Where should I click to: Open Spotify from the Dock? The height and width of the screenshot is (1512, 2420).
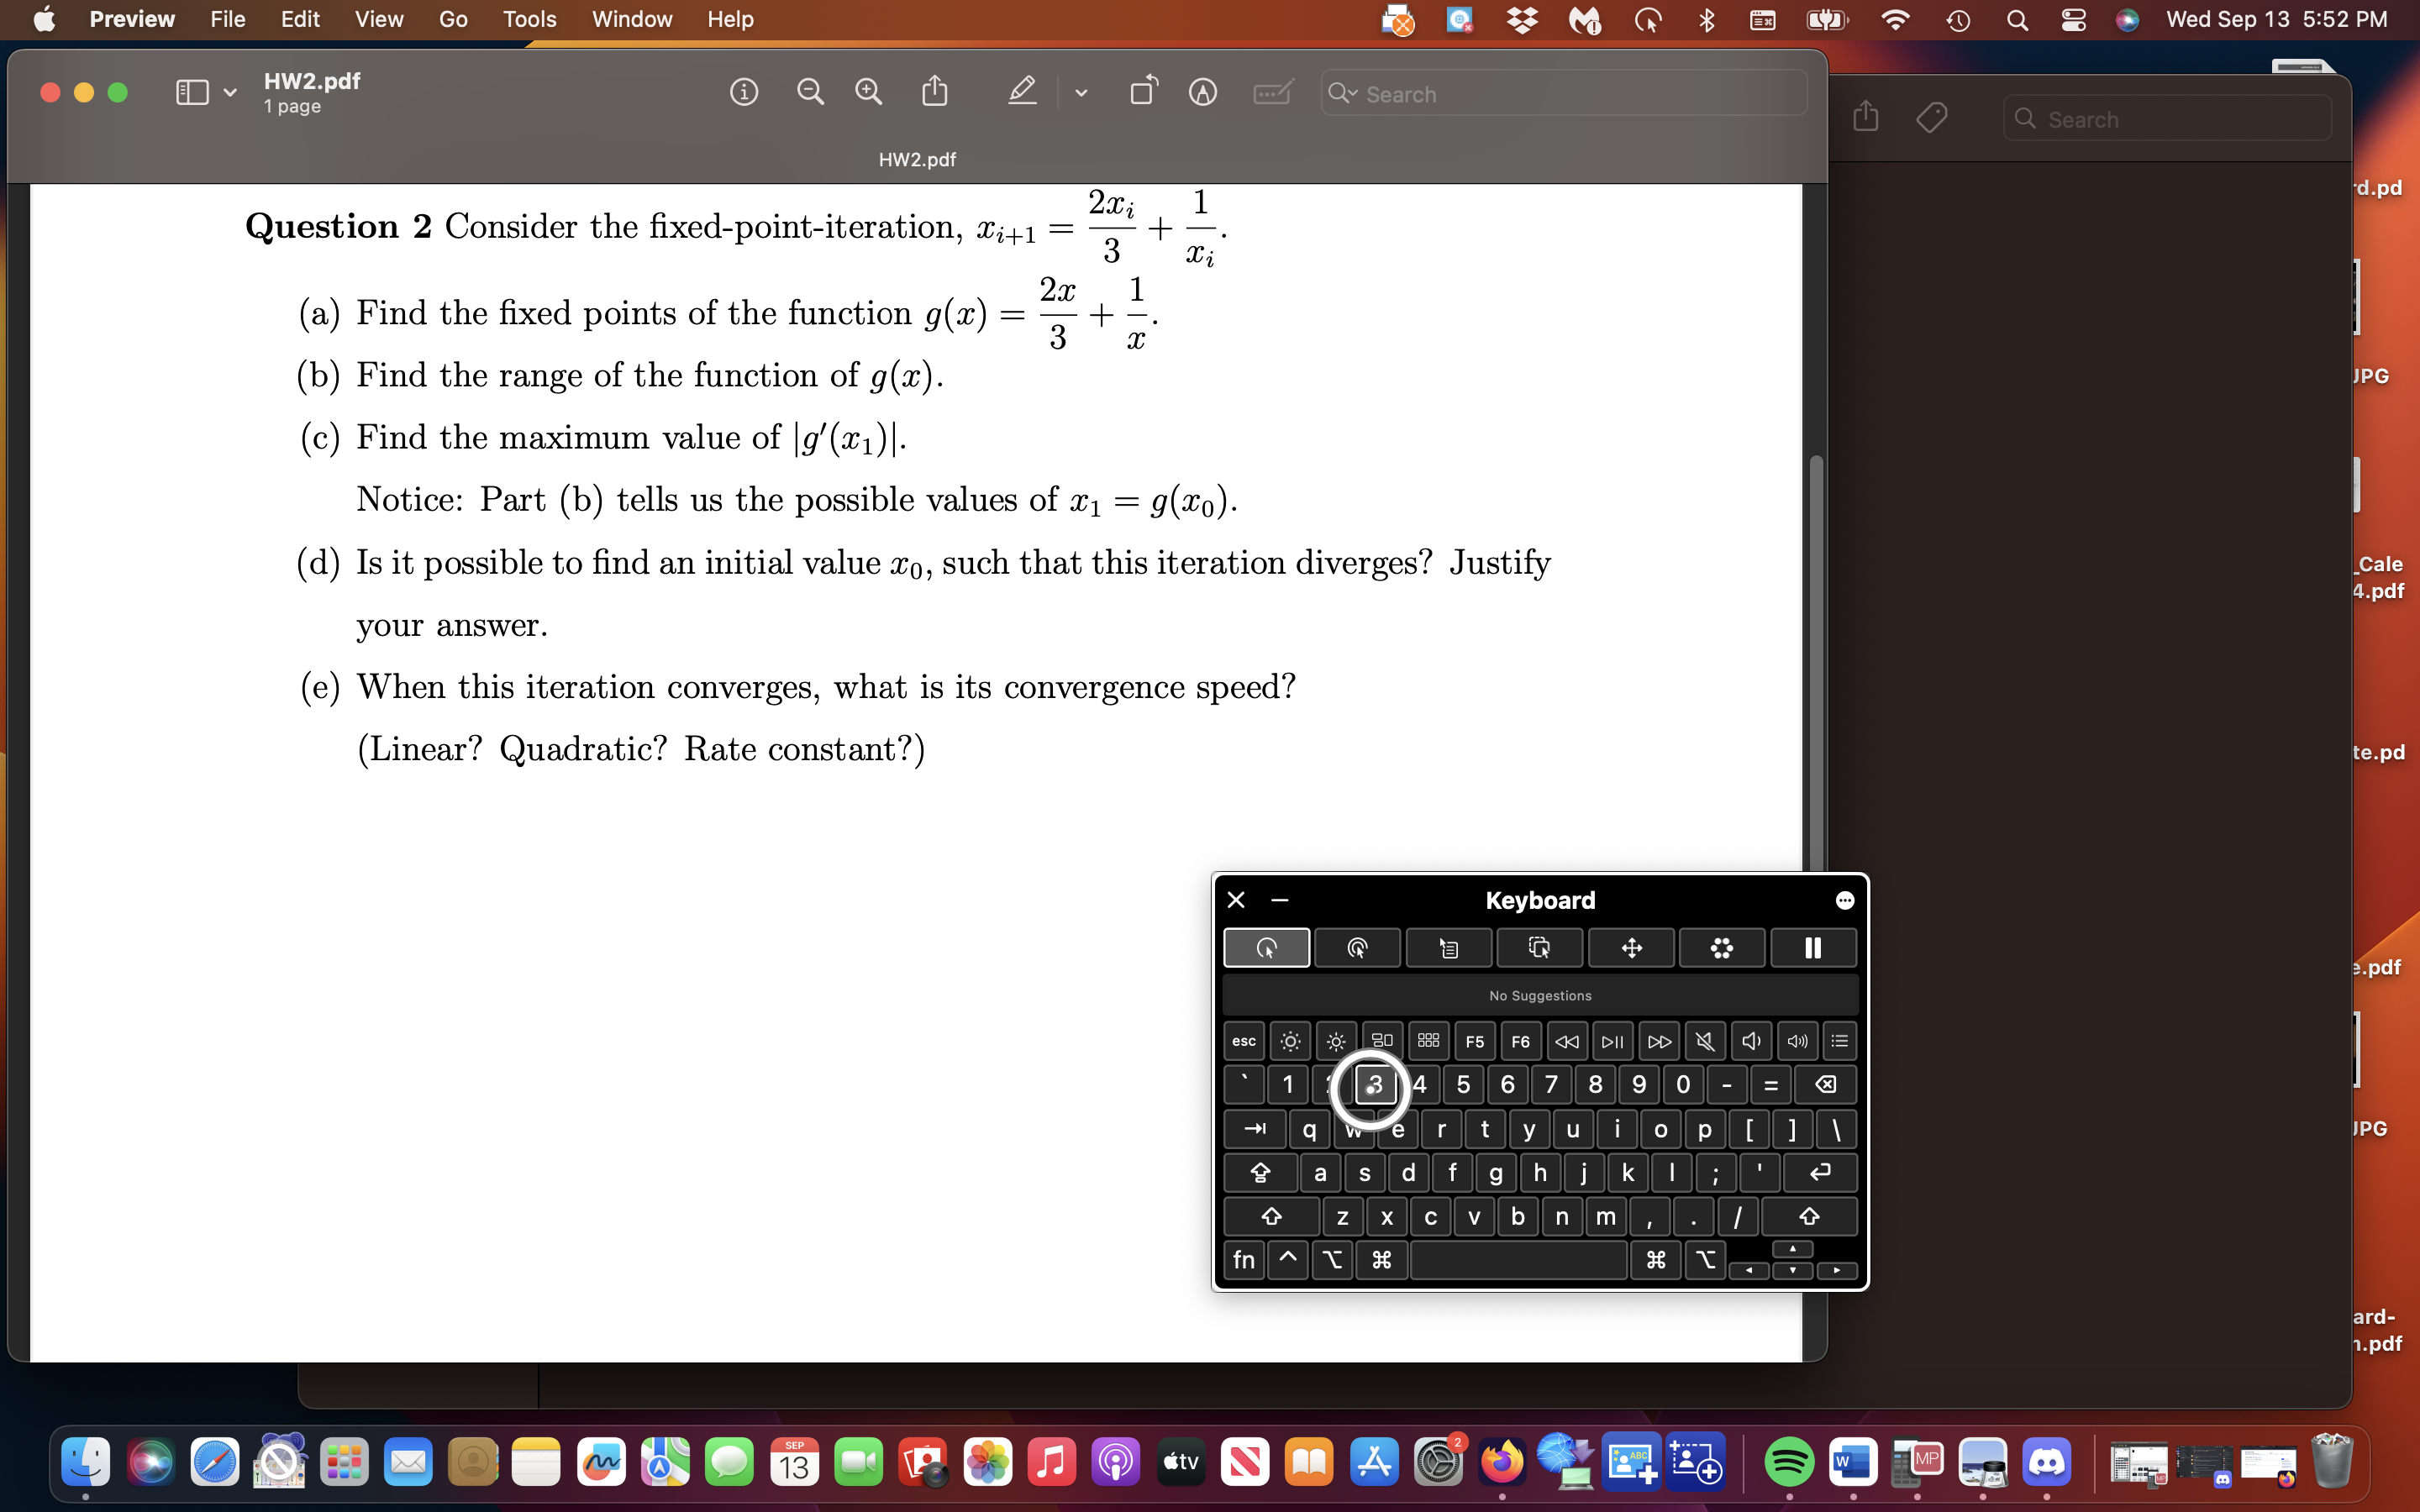pos(1789,1461)
